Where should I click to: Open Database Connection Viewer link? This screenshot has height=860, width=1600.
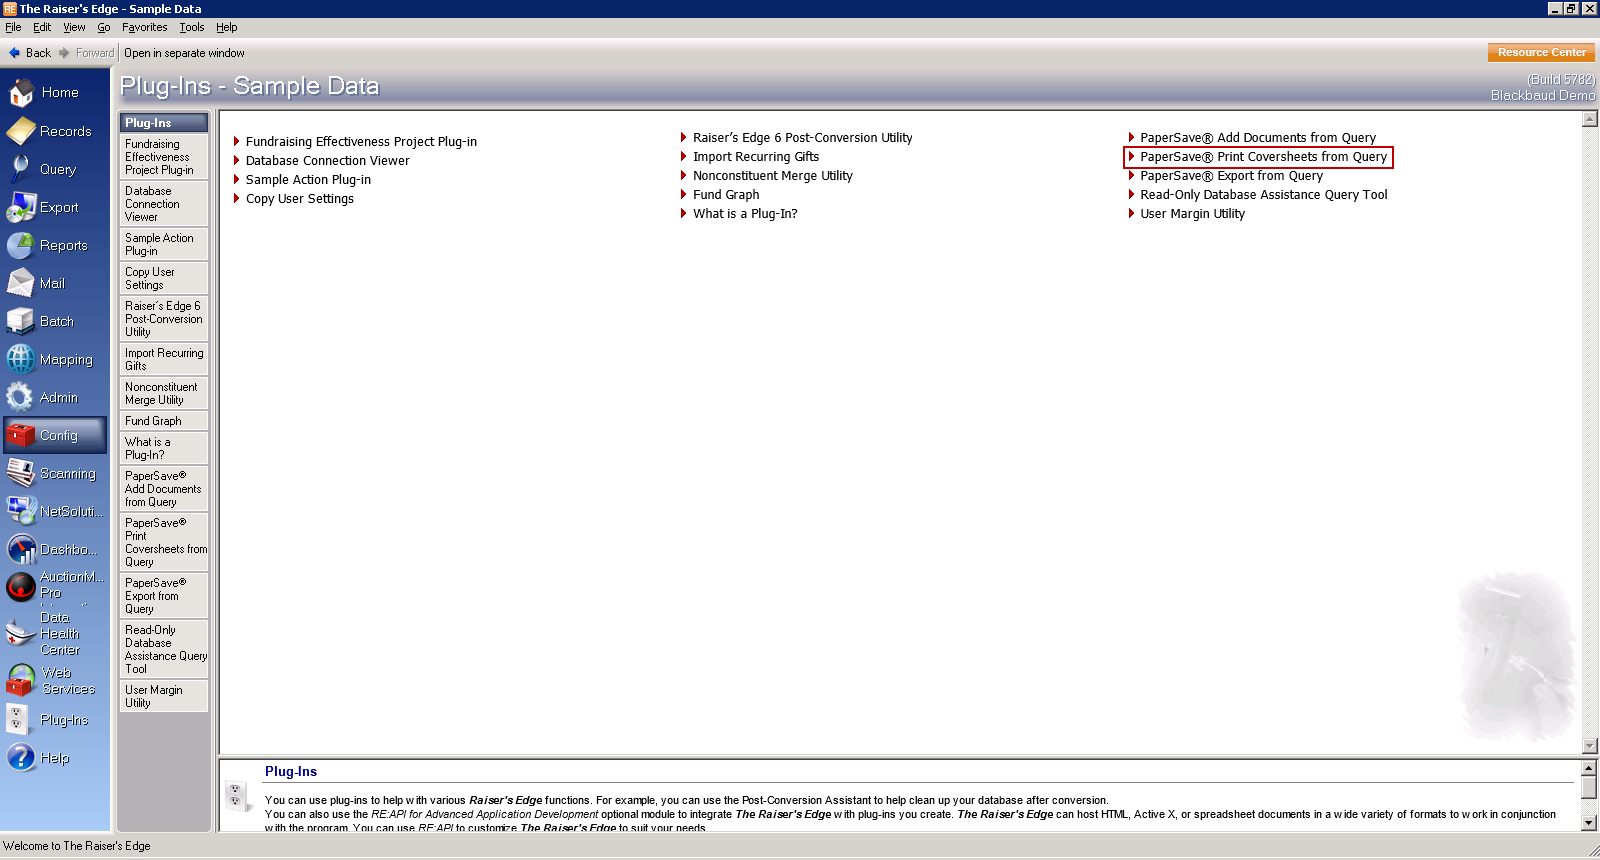coord(327,161)
